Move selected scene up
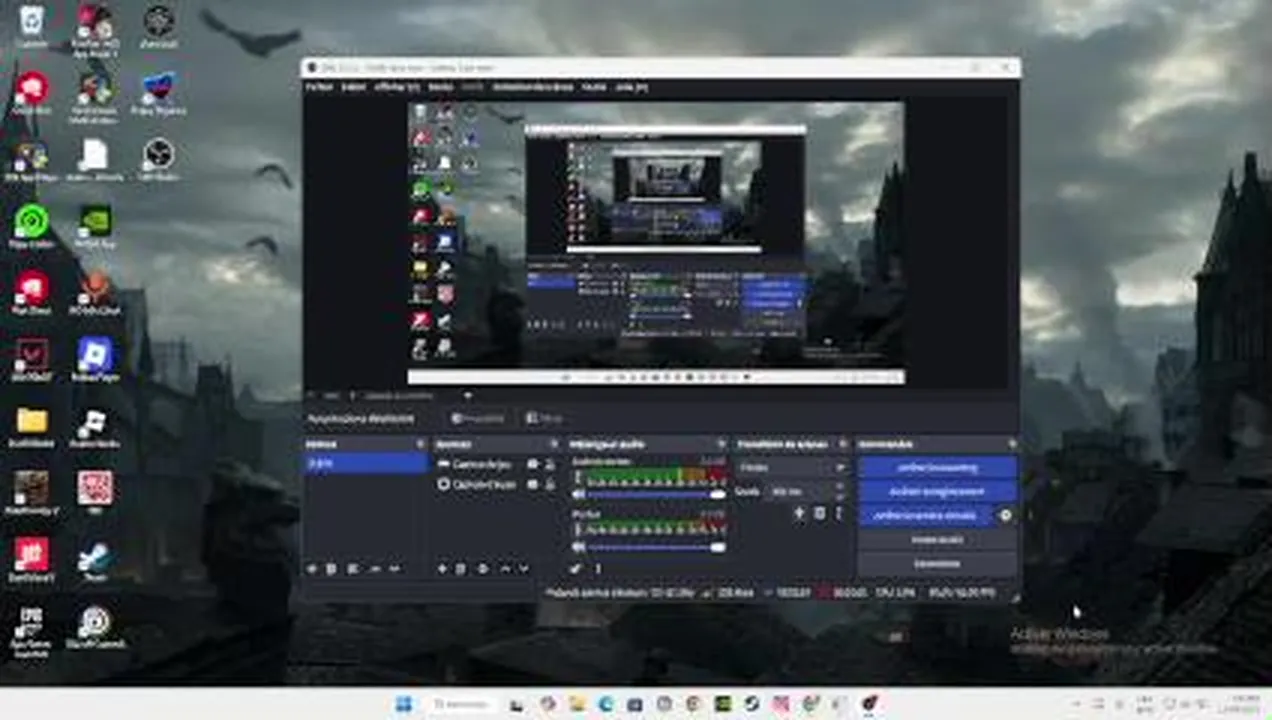 click(x=375, y=569)
